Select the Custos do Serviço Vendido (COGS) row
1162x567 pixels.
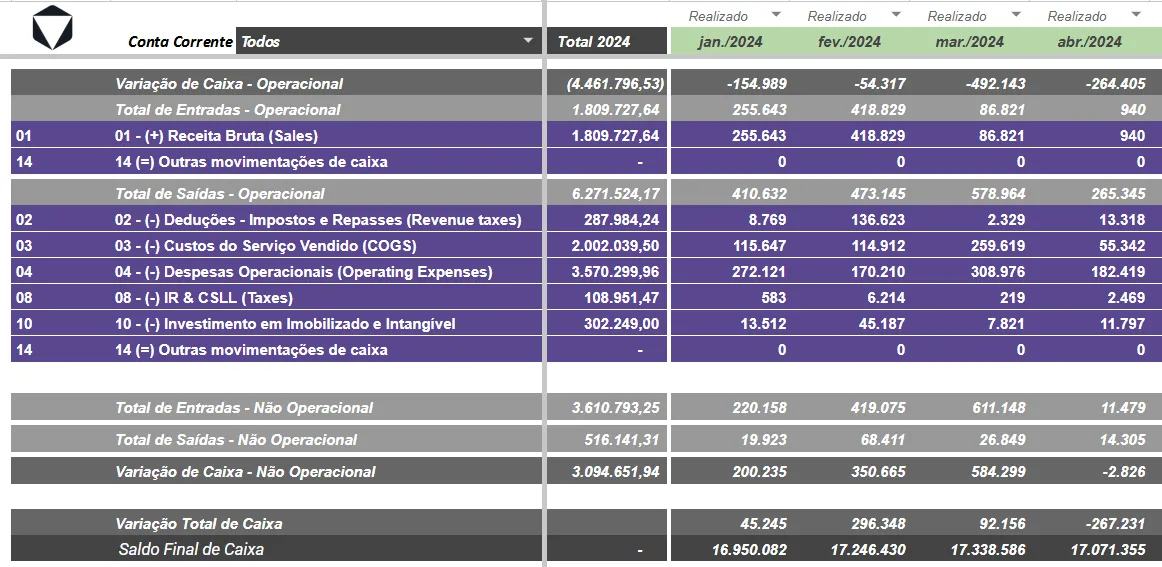click(x=276, y=245)
